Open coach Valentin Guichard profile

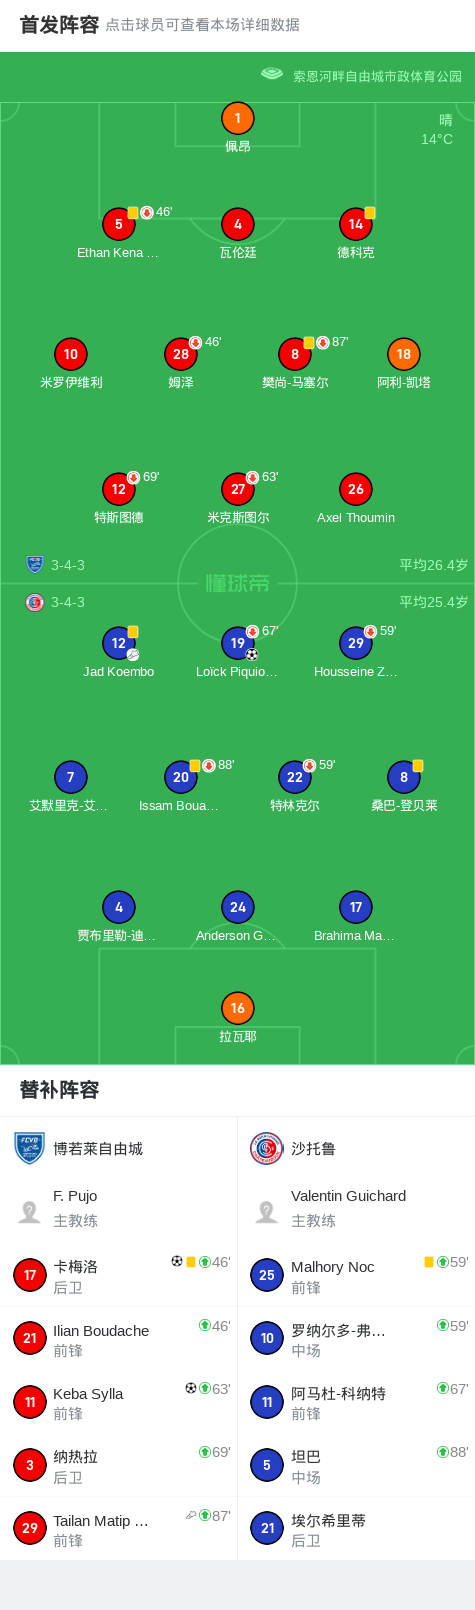pyautogui.click(x=356, y=1208)
